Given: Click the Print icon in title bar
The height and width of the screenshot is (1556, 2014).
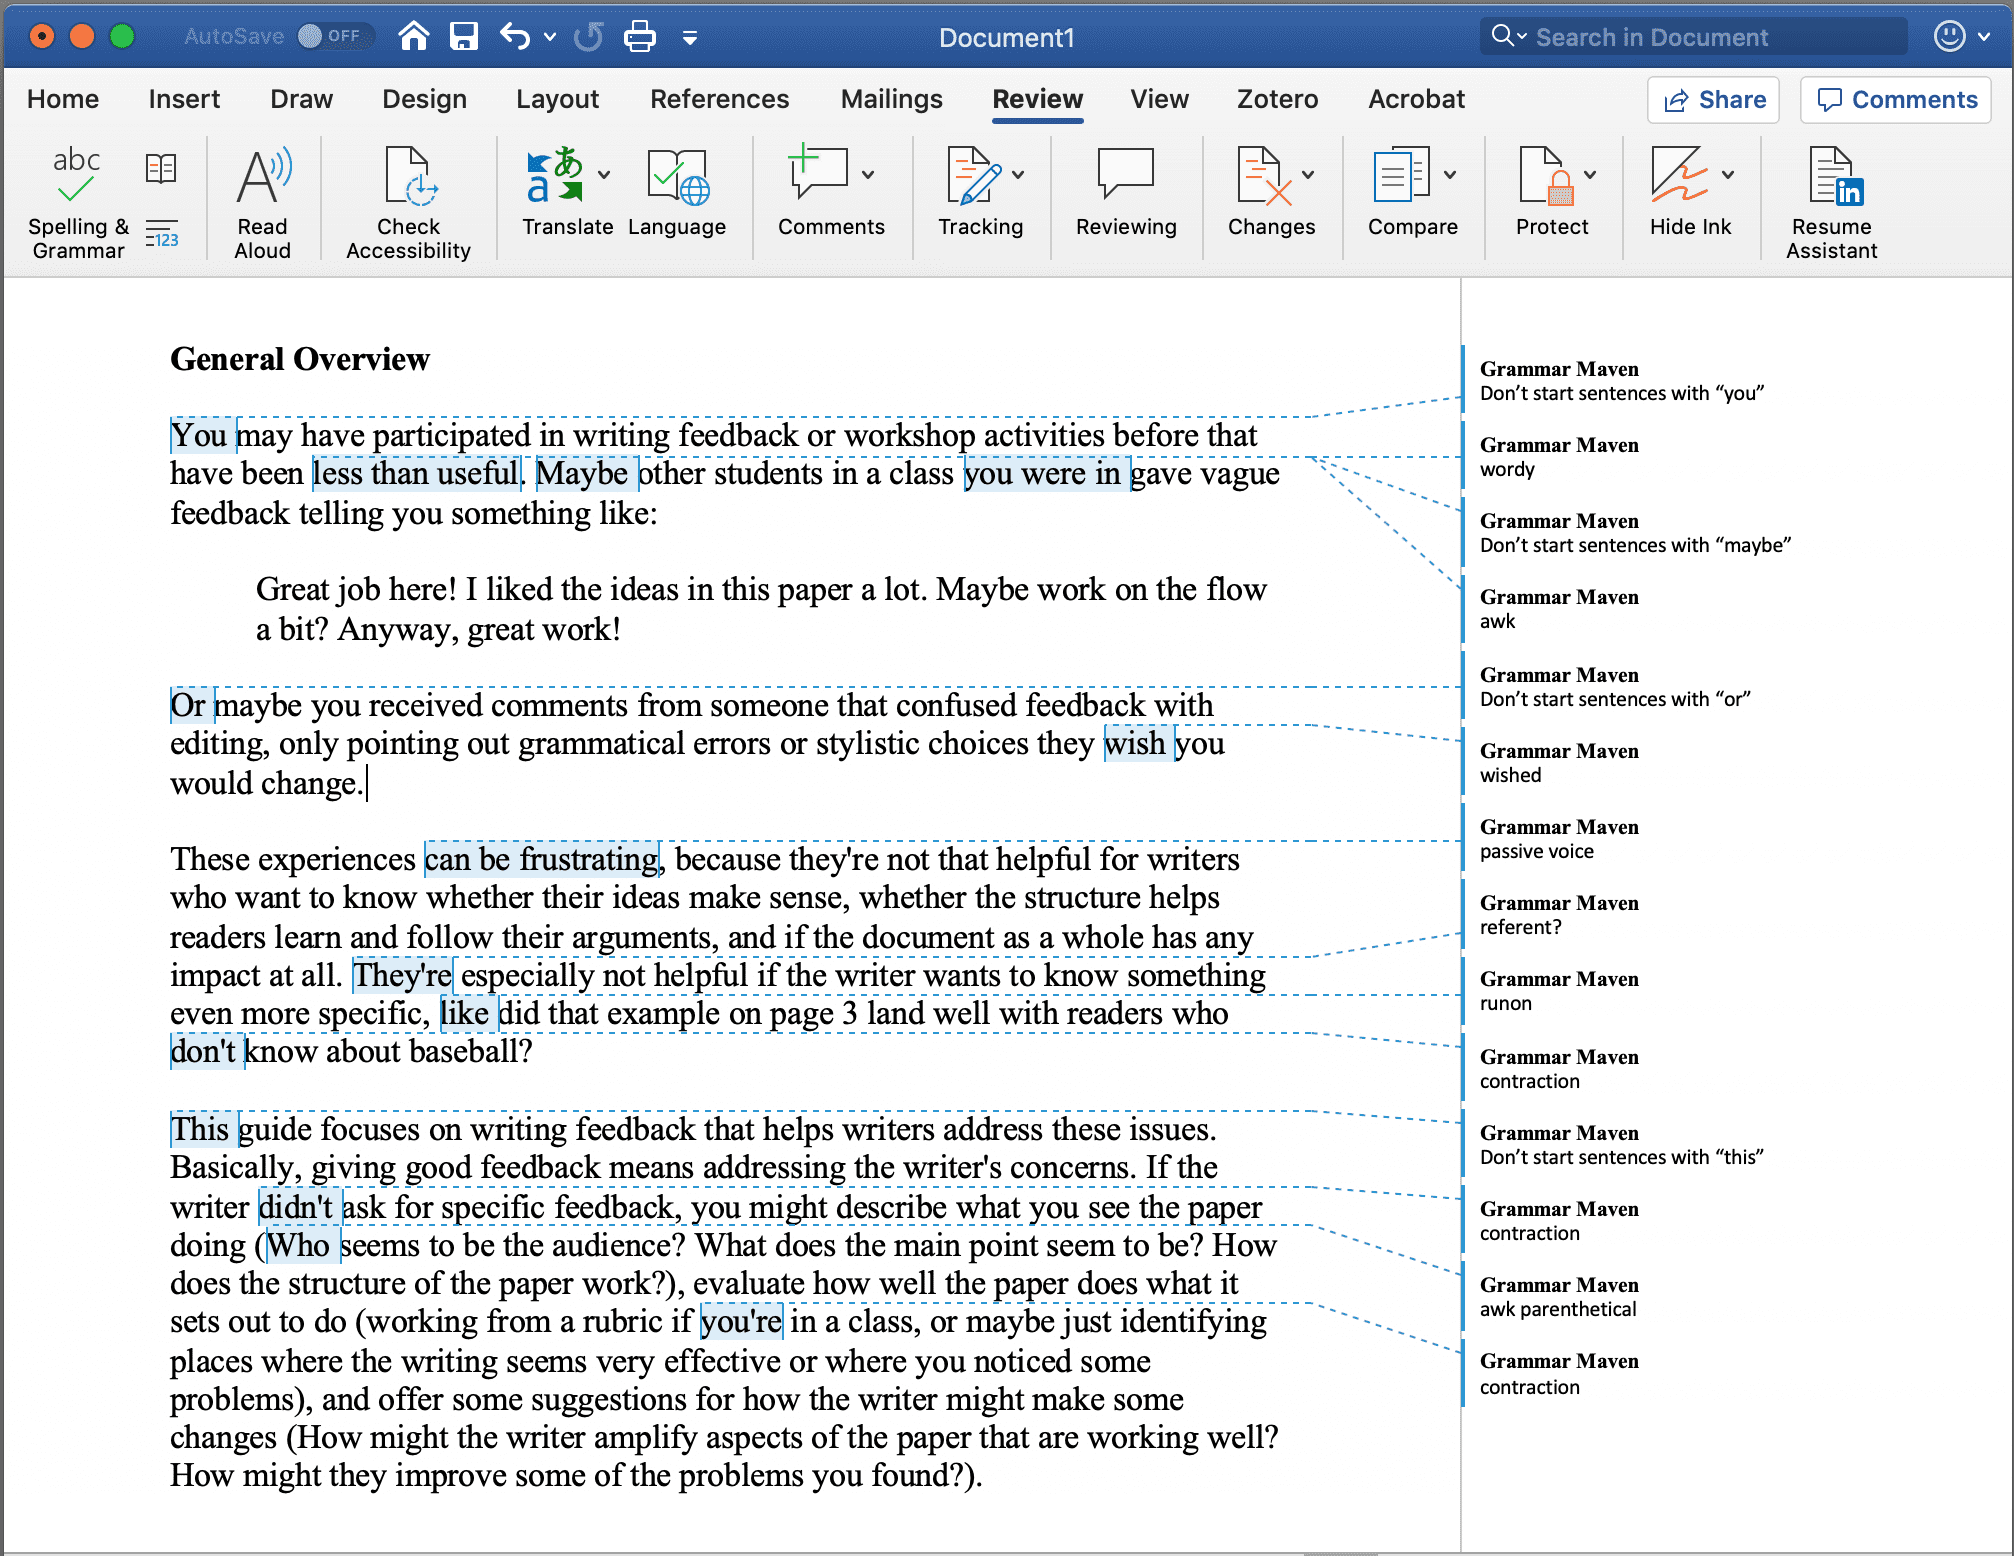Looking at the screenshot, I should click(640, 37).
